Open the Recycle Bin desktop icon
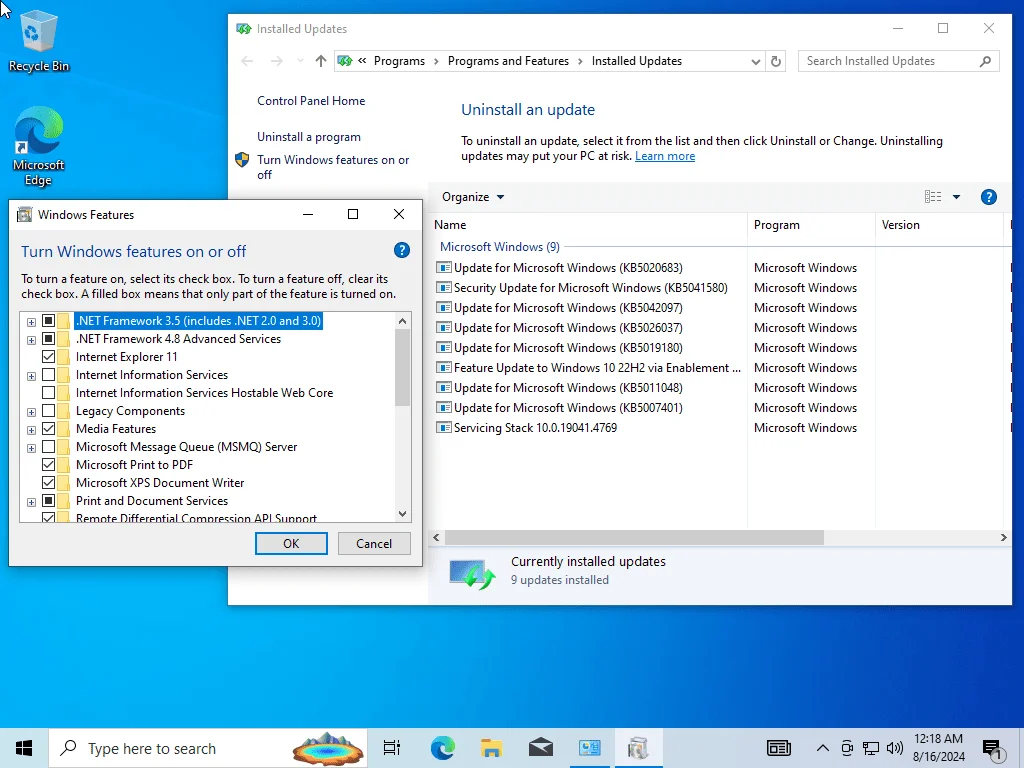Screen dimensions: 1024x768 [39, 40]
